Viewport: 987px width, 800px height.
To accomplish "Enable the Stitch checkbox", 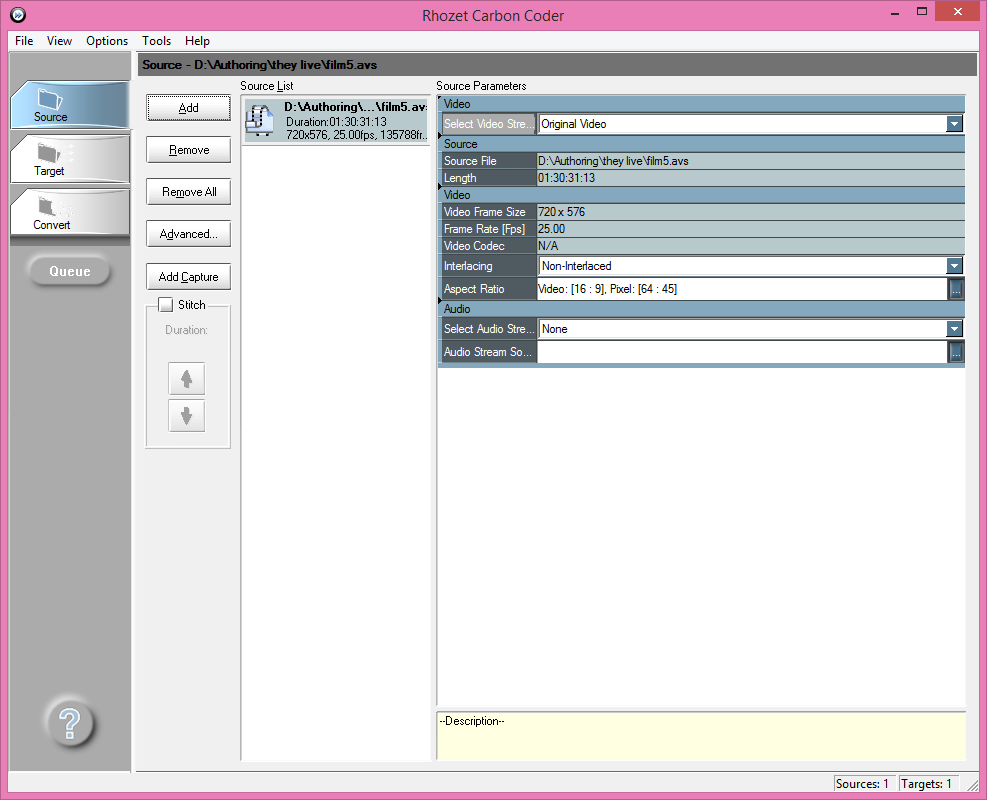I will tap(166, 305).
